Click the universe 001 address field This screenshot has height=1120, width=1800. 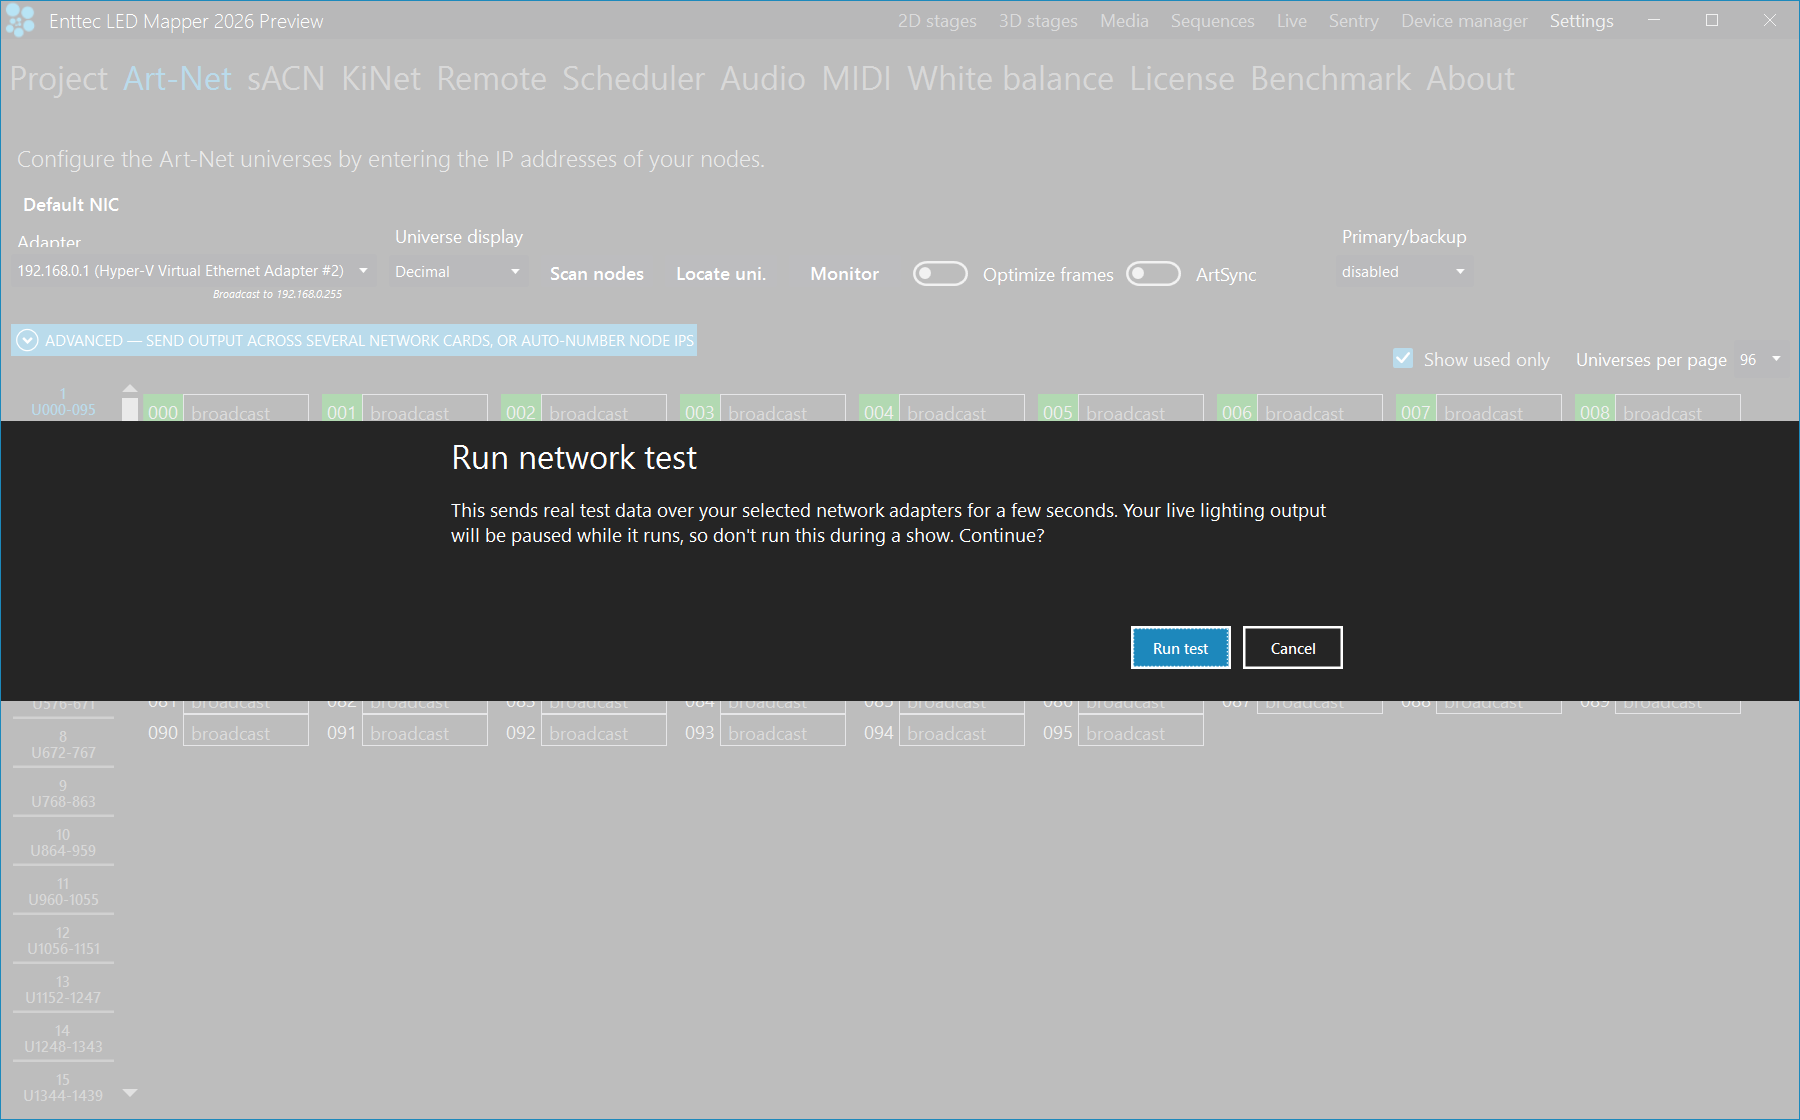[x=425, y=409]
